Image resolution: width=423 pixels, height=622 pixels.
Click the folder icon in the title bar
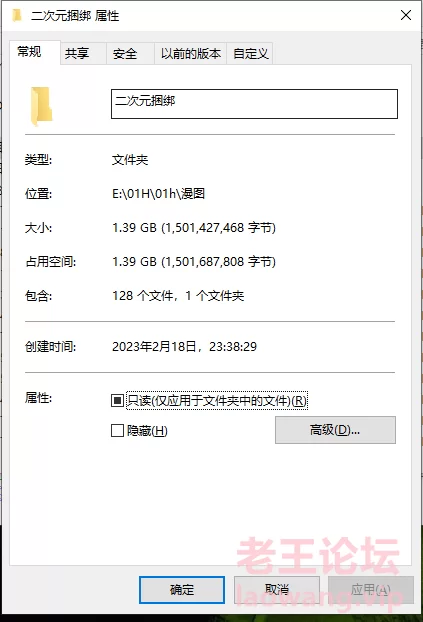(17, 15)
